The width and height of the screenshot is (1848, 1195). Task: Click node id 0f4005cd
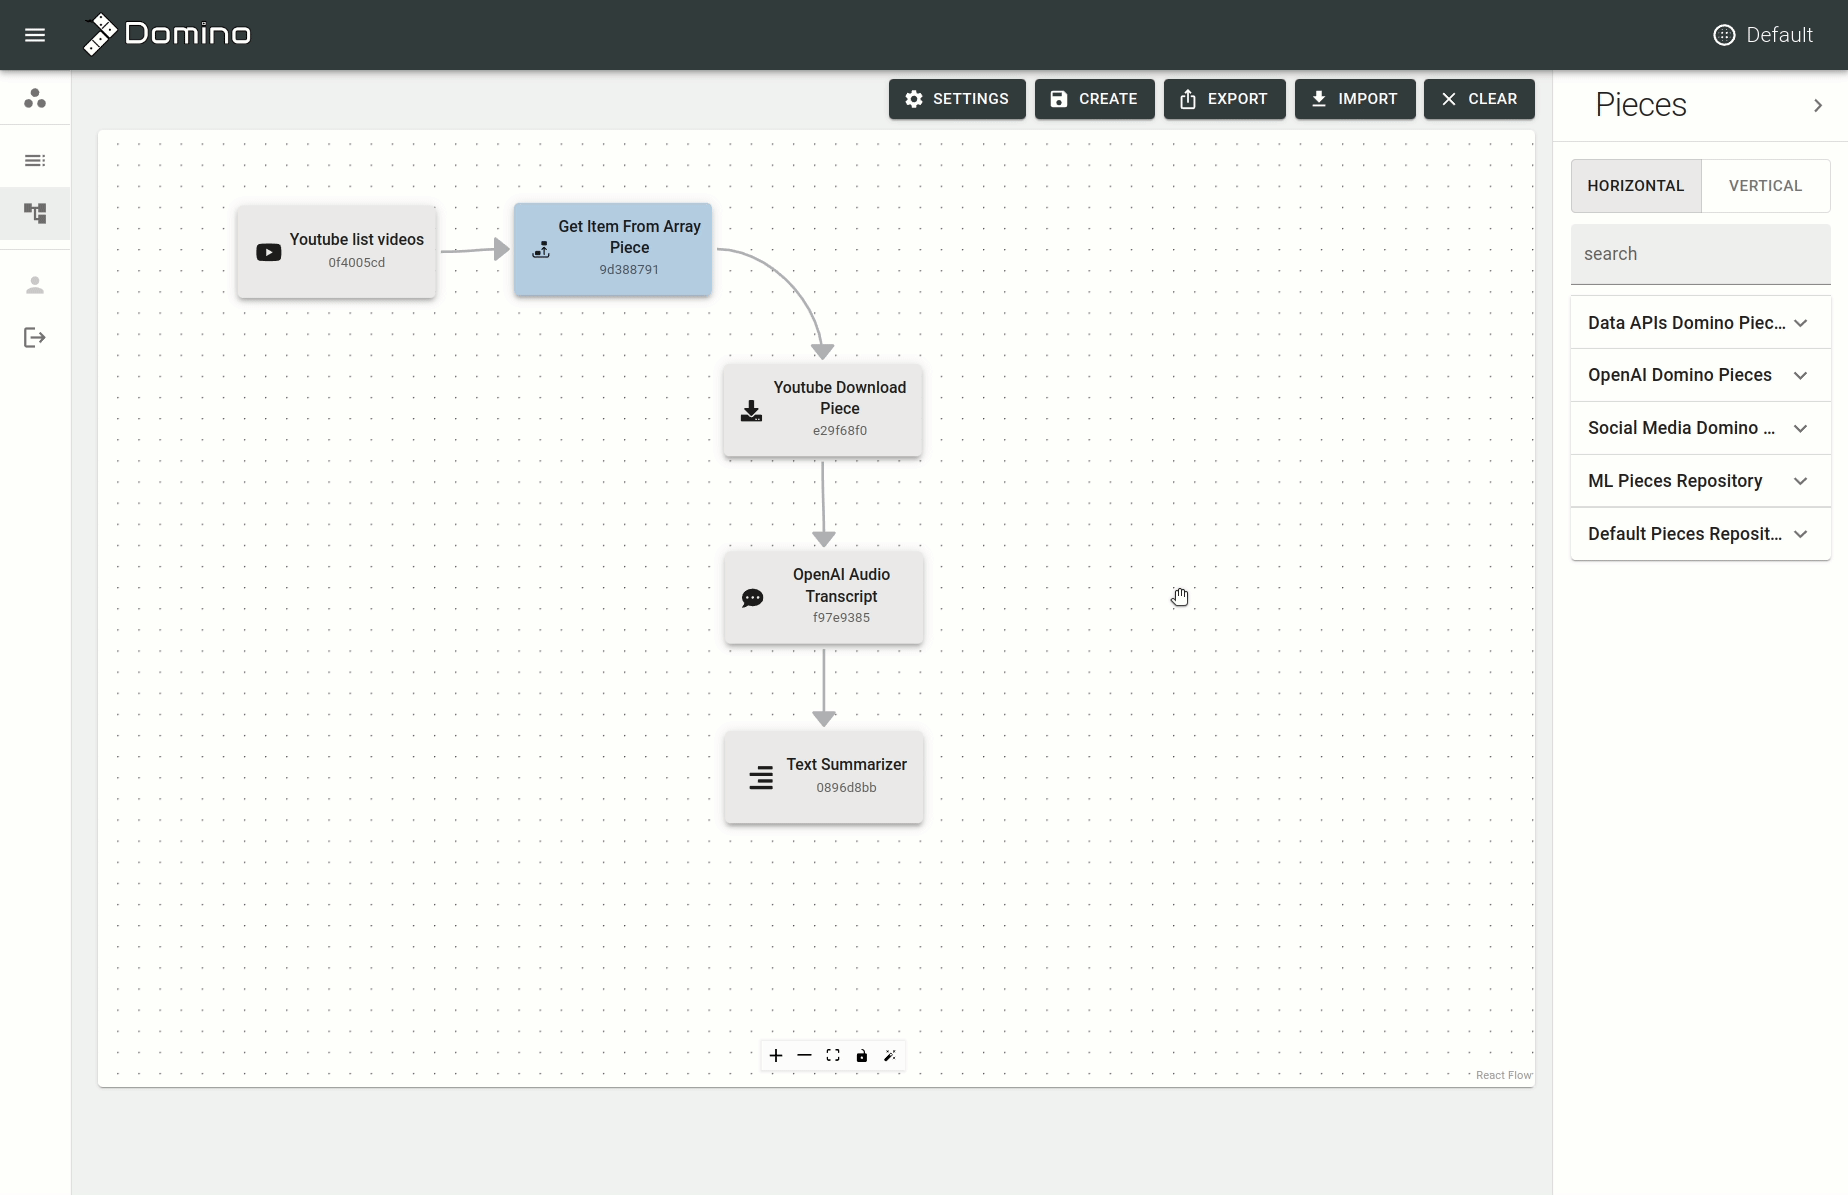356,263
